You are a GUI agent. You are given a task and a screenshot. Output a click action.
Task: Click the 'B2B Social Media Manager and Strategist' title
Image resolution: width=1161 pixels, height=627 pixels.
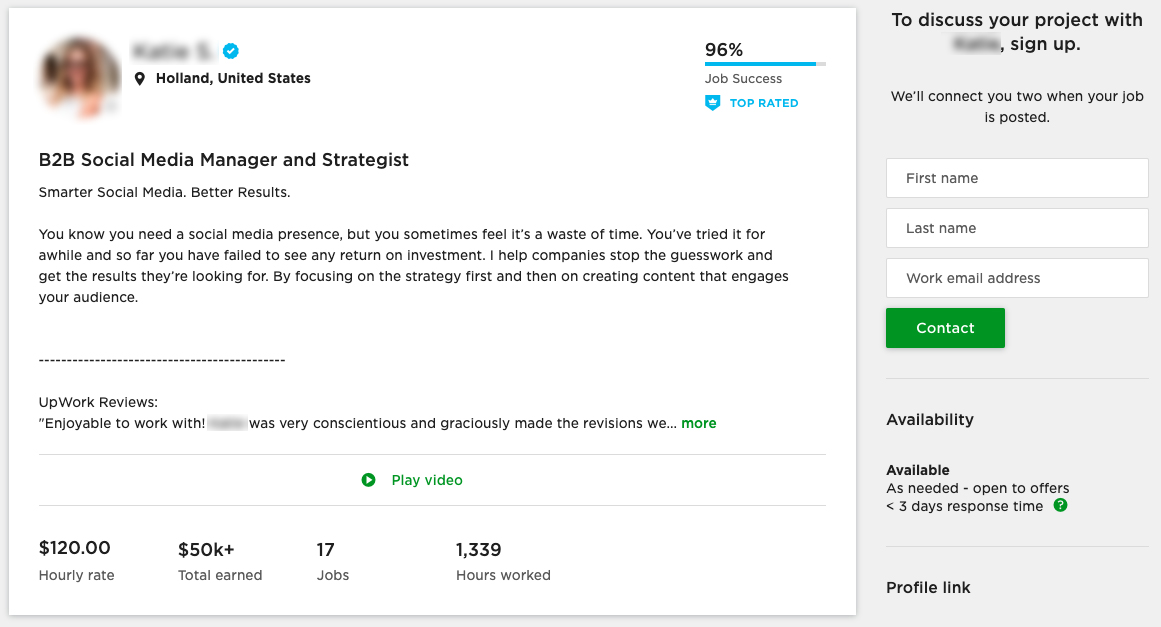(224, 160)
